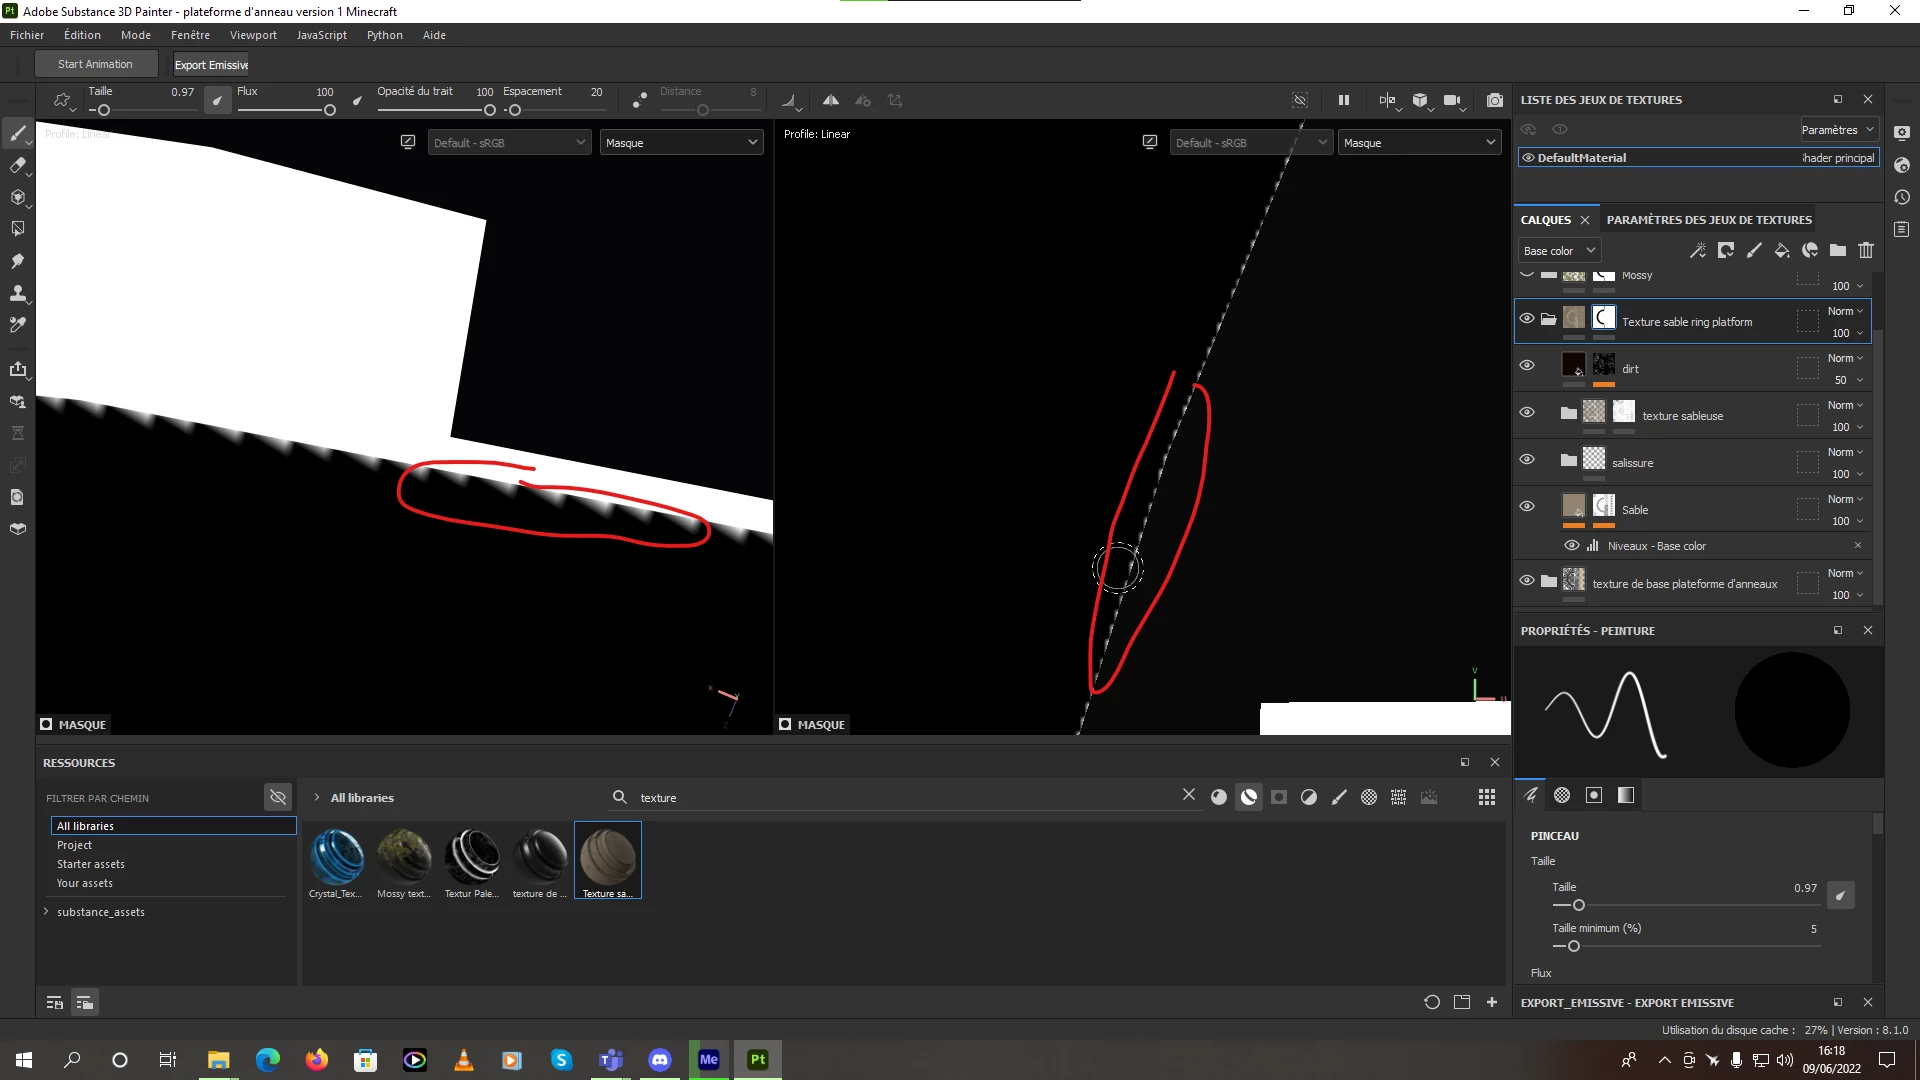This screenshot has width=1920, height=1080.
Task: Expand the substance_assets tree item
Action: [46, 912]
